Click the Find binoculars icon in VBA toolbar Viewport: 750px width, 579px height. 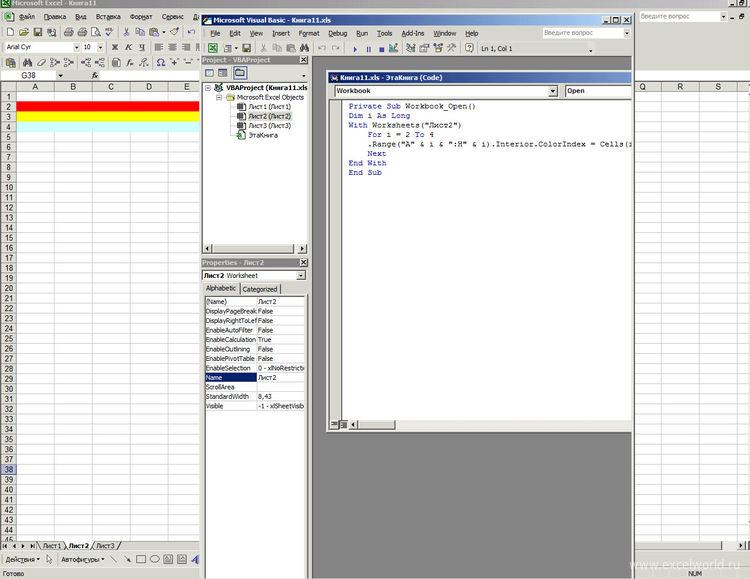click(305, 48)
